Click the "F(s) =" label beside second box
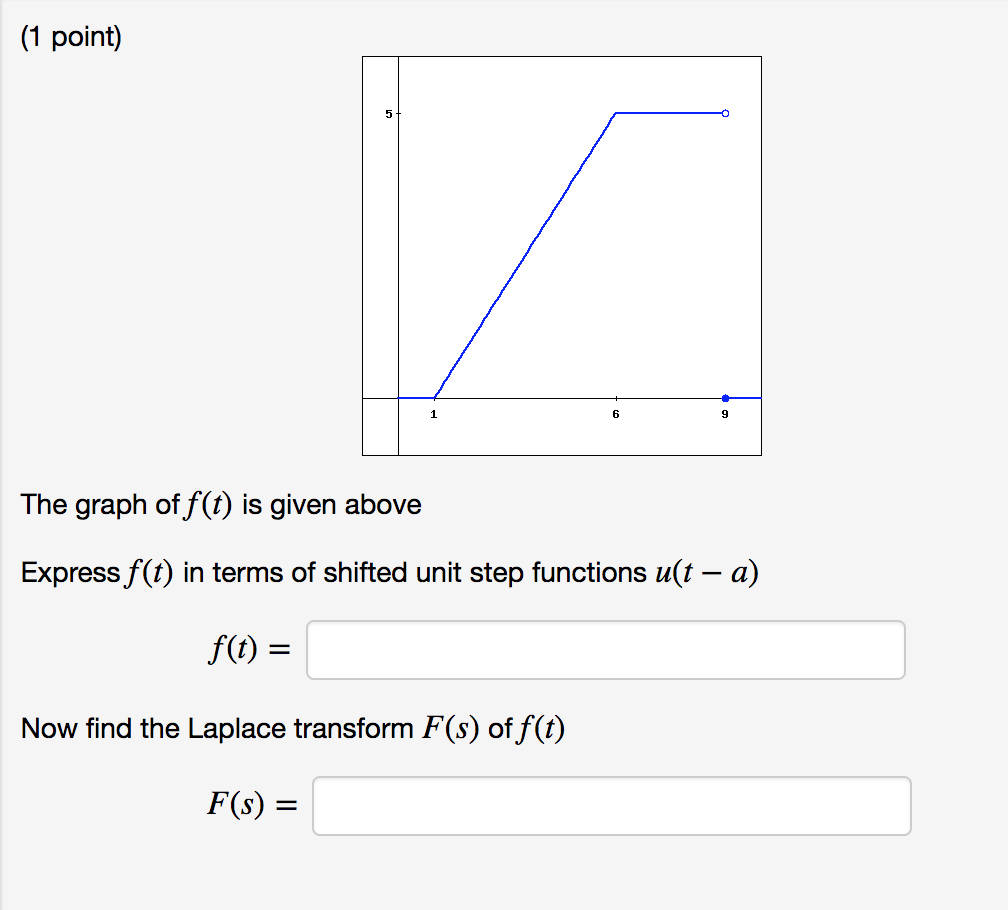The height and width of the screenshot is (910, 1008). pos(252,804)
